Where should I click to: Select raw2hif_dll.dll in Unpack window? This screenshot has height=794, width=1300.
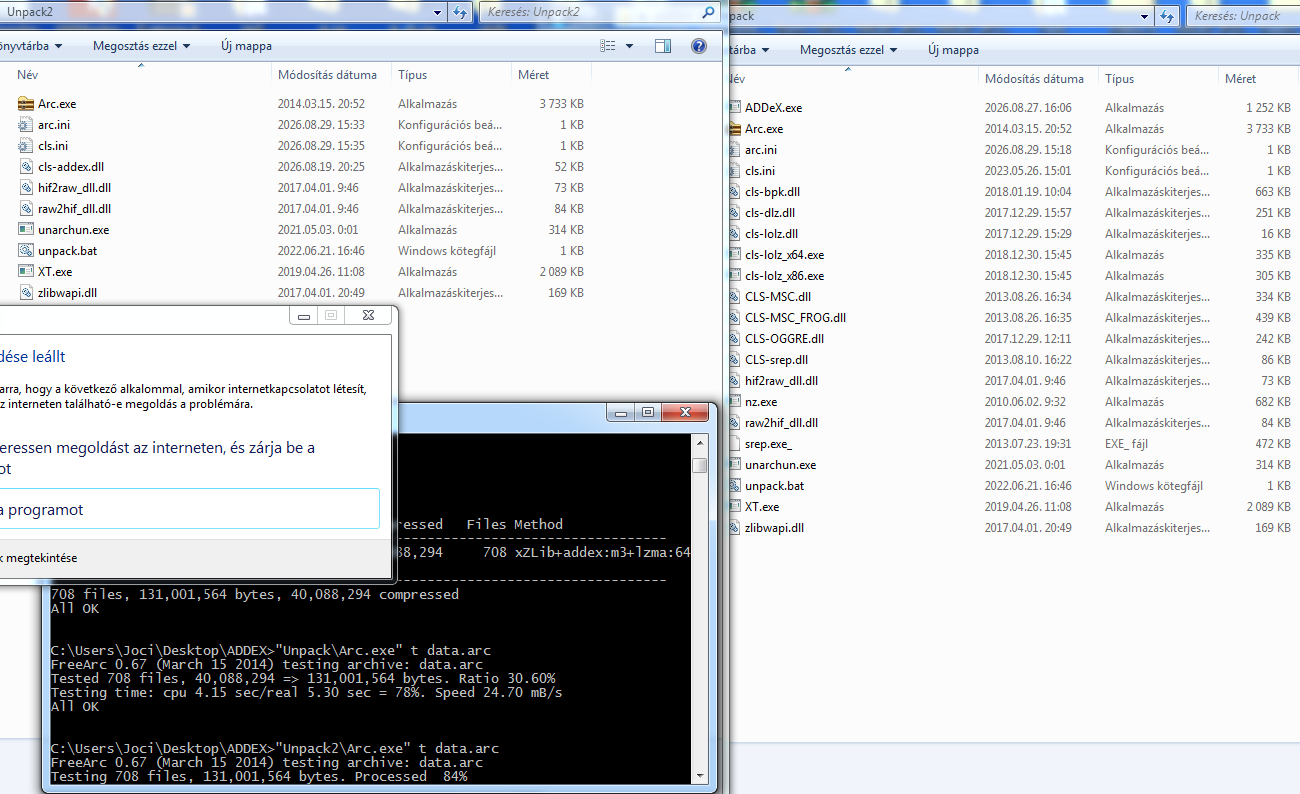tap(781, 423)
